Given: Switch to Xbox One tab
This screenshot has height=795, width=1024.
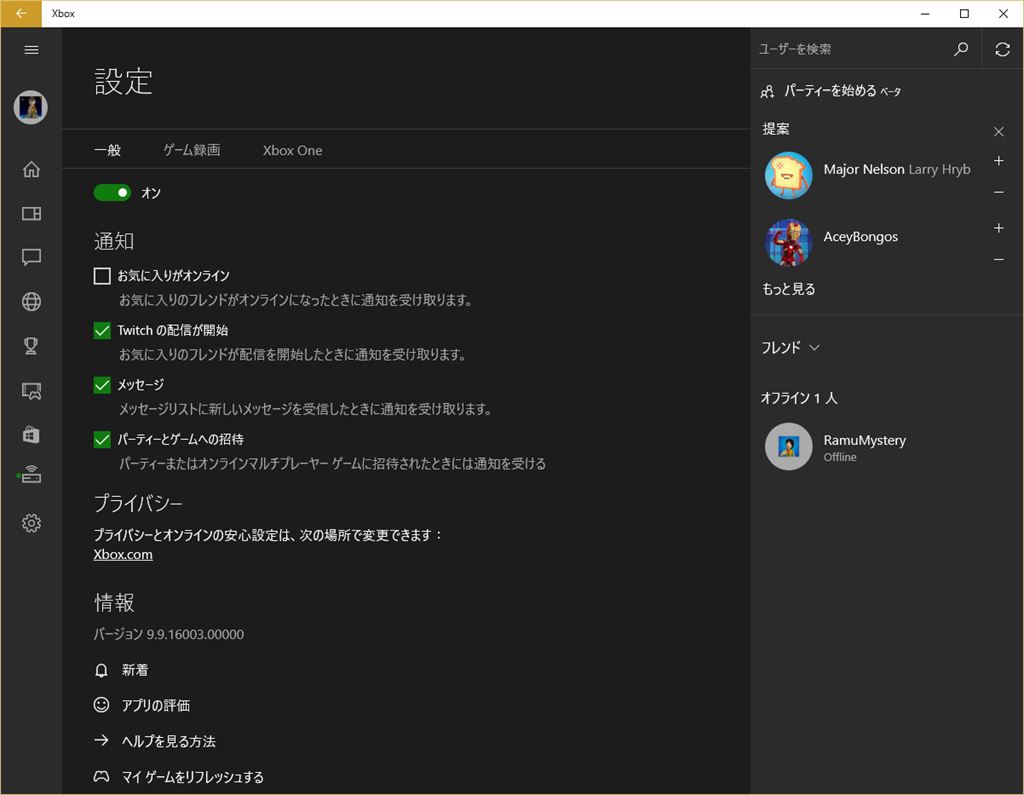Looking at the screenshot, I should tap(293, 150).
